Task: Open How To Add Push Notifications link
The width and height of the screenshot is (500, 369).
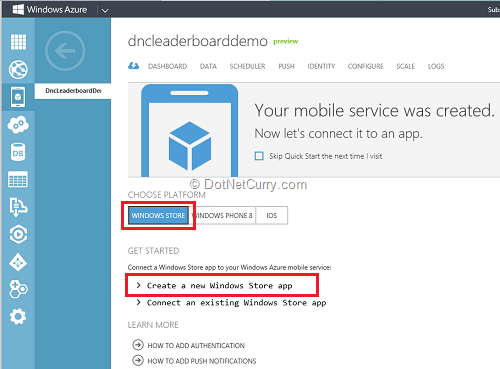Action: point(202,361)
